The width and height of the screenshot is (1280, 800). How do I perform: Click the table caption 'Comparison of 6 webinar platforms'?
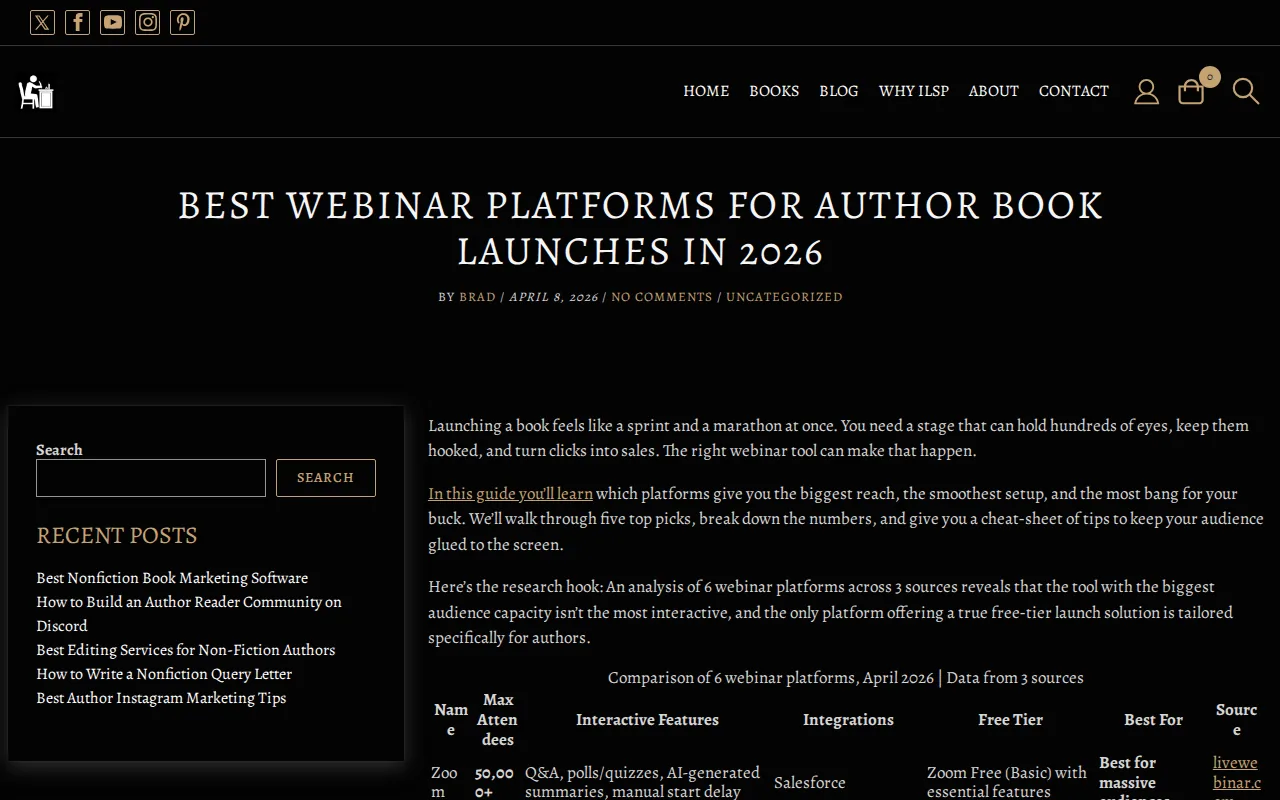pos(845,678)
